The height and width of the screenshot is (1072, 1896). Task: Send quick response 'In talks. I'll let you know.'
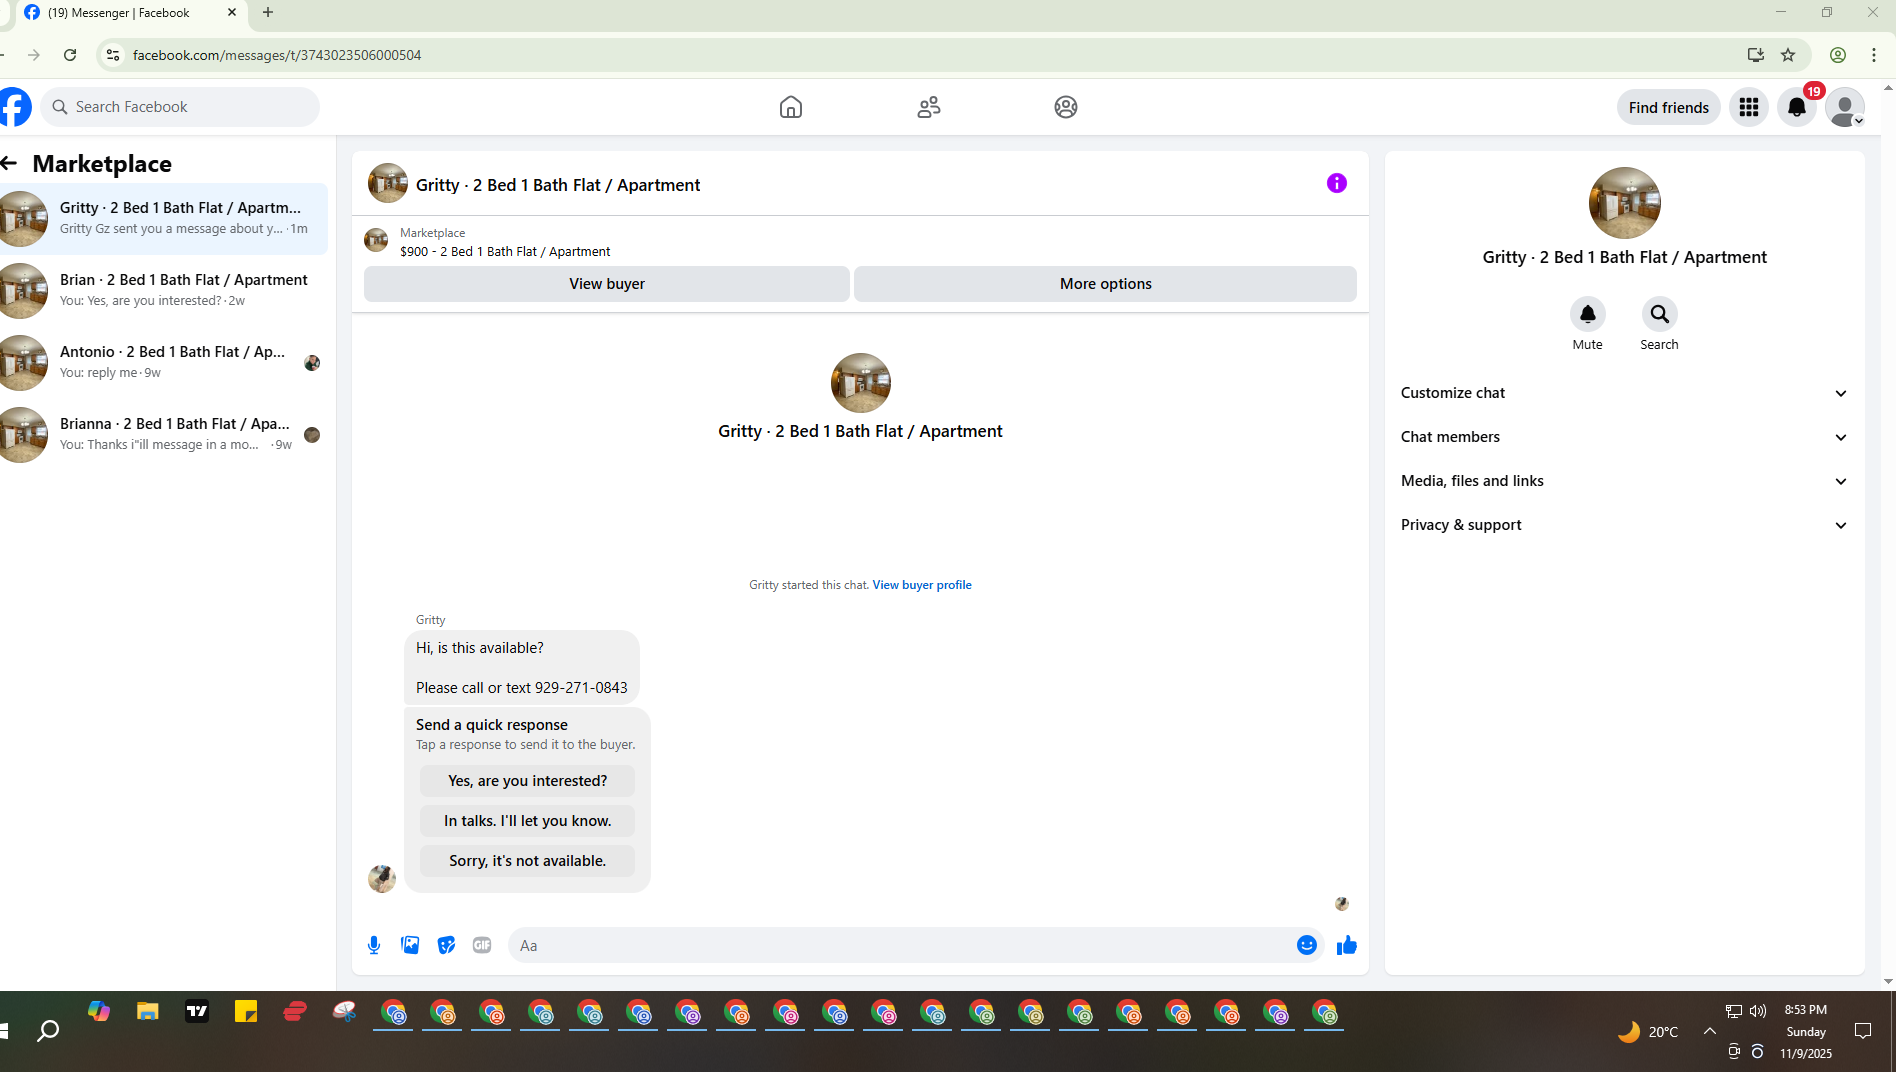527,821
